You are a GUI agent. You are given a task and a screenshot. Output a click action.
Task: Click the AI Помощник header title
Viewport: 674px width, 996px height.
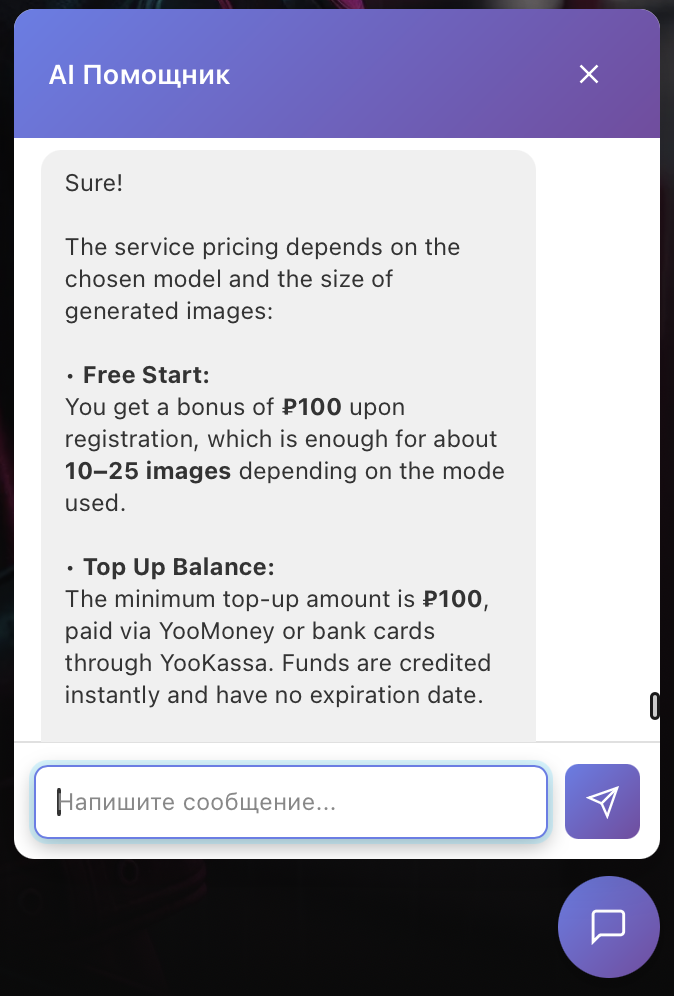tap(139, 75)
